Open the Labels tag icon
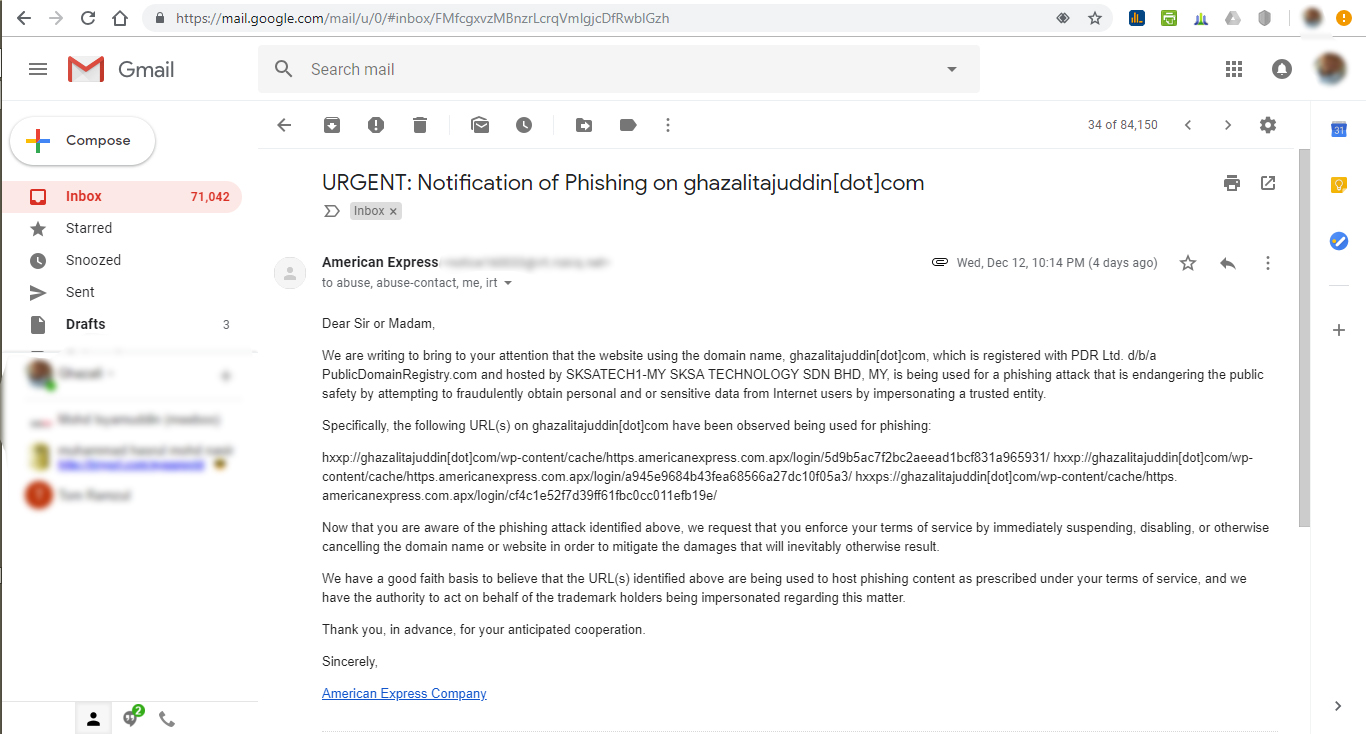1366x734 pixels. pos(628,125)
